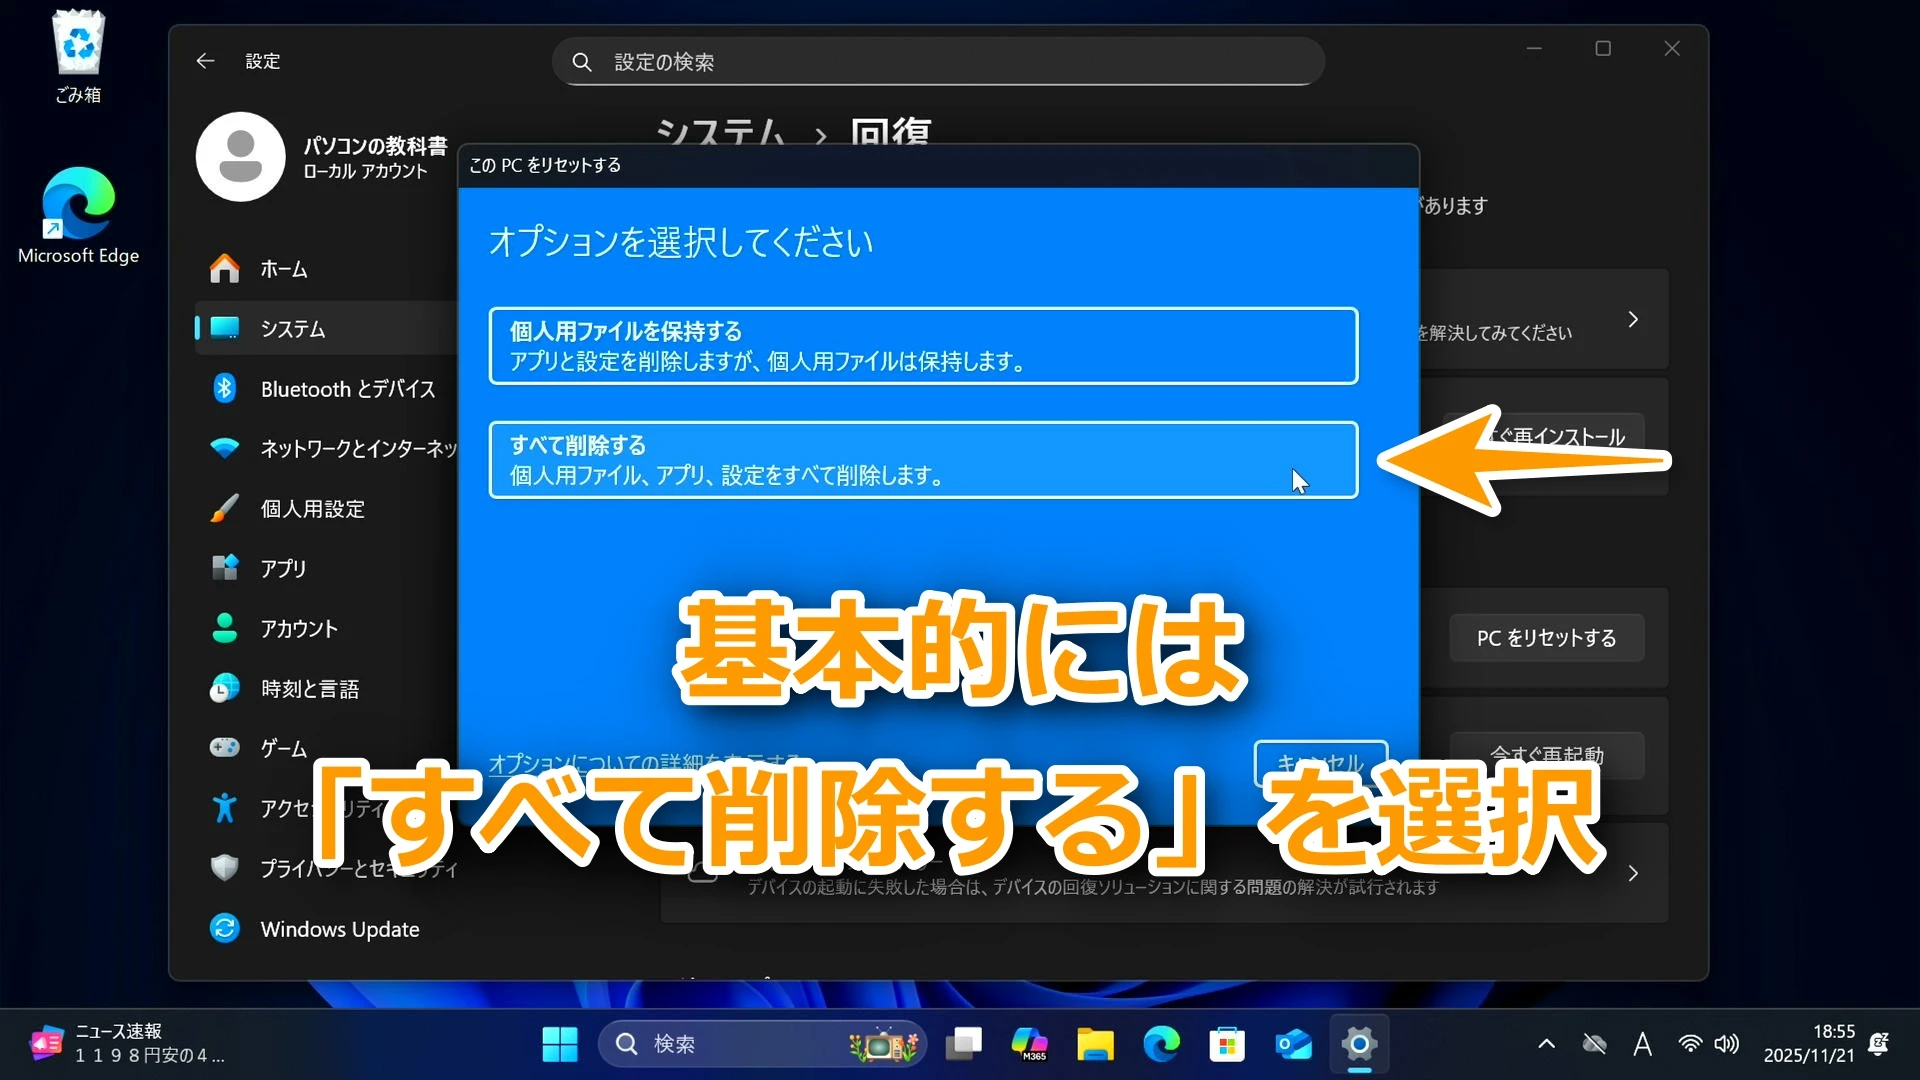This screenshot has height=1080, width=1920.
Task: Click the Apps icon in the sidebar
Action: click(x=225, y=568)
